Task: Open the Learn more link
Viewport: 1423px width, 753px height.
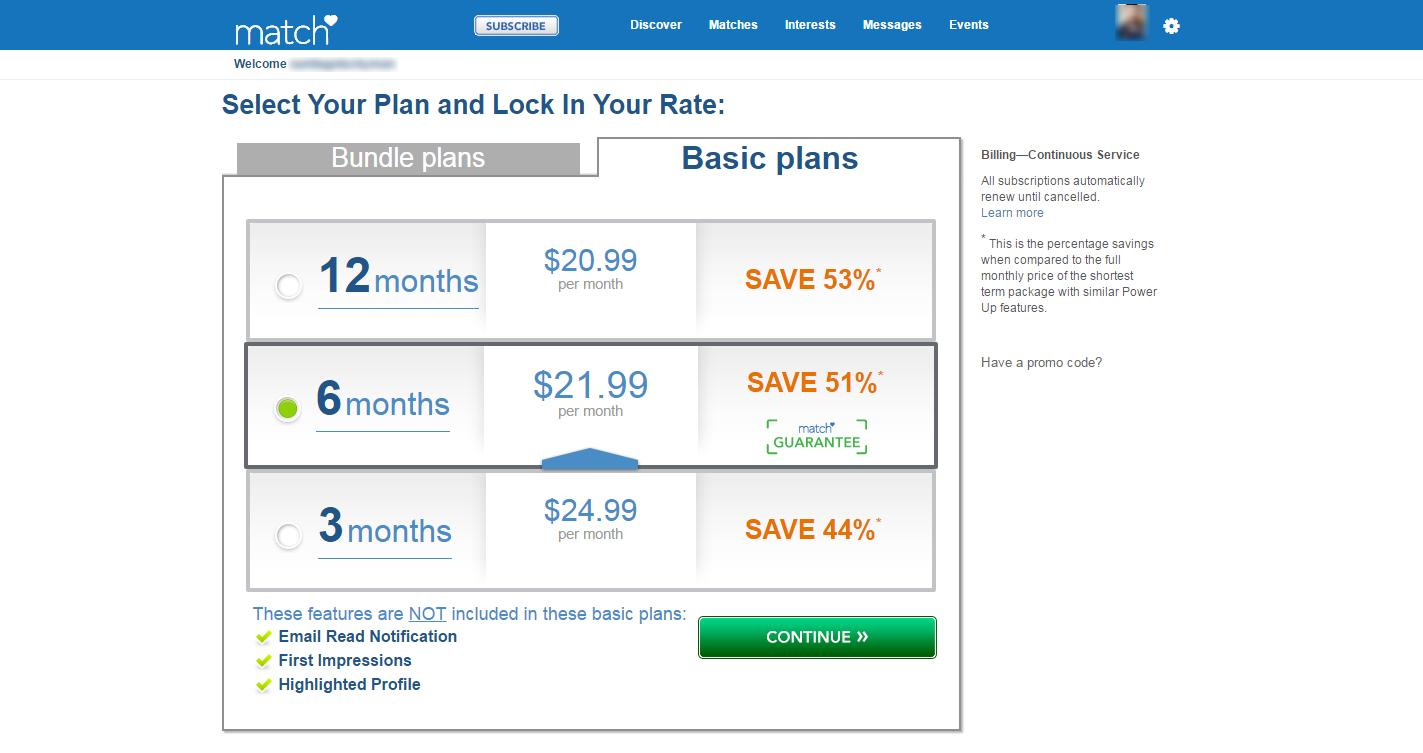Action: tap(1012, 213)
